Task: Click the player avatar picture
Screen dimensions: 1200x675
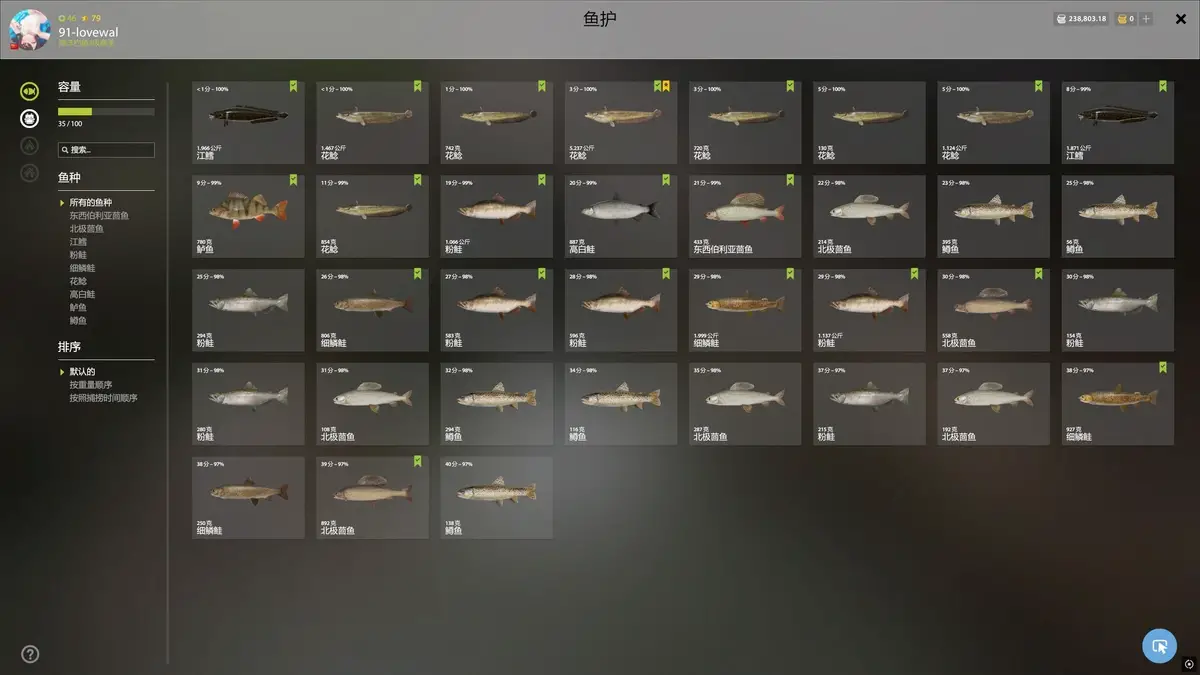Action: (x=30, y=30)
